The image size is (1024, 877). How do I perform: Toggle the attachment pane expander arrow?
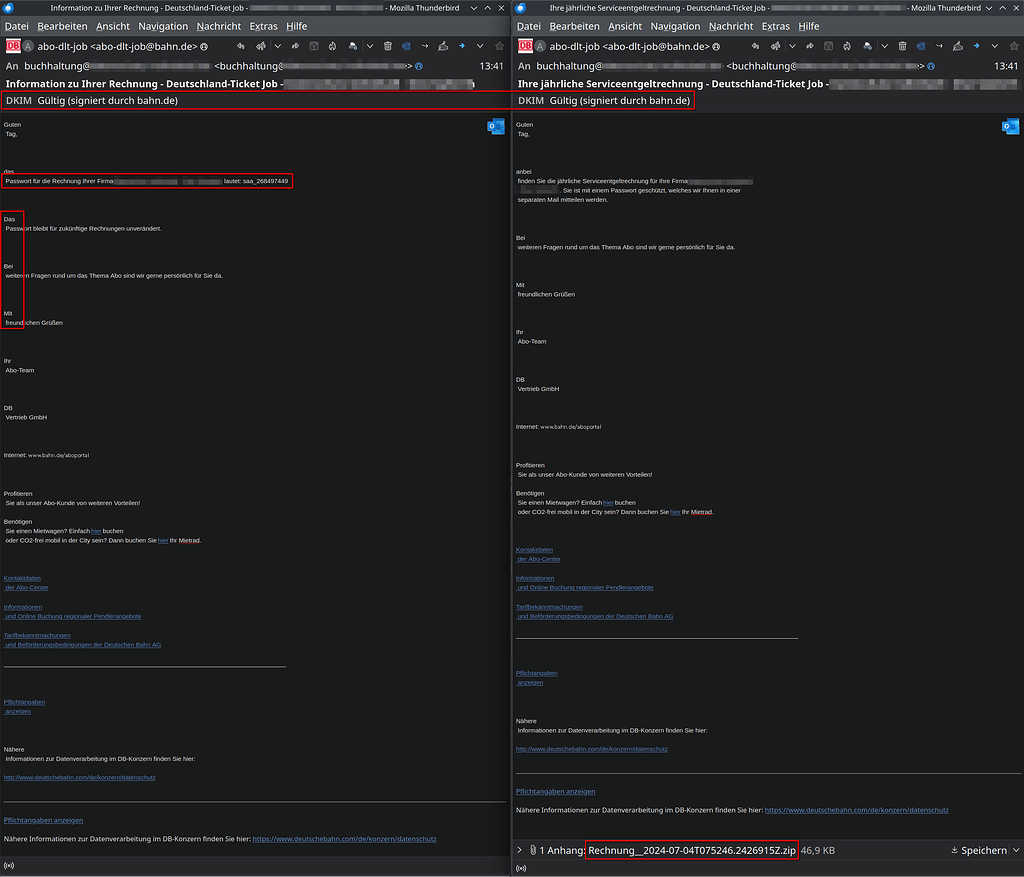point(519,850)
